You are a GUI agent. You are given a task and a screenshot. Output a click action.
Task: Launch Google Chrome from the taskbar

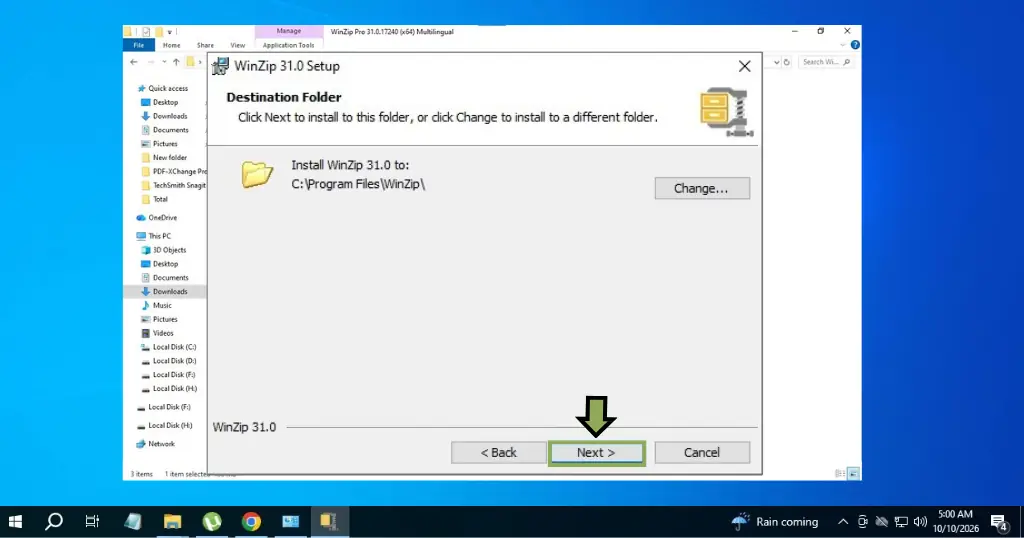pos(251,521)
